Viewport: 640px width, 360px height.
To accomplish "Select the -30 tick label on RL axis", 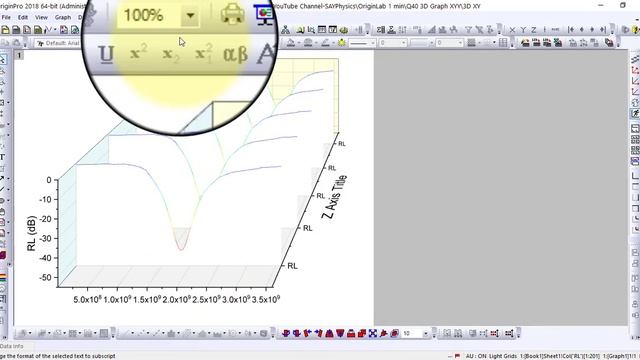I will (x=45, y=238).
